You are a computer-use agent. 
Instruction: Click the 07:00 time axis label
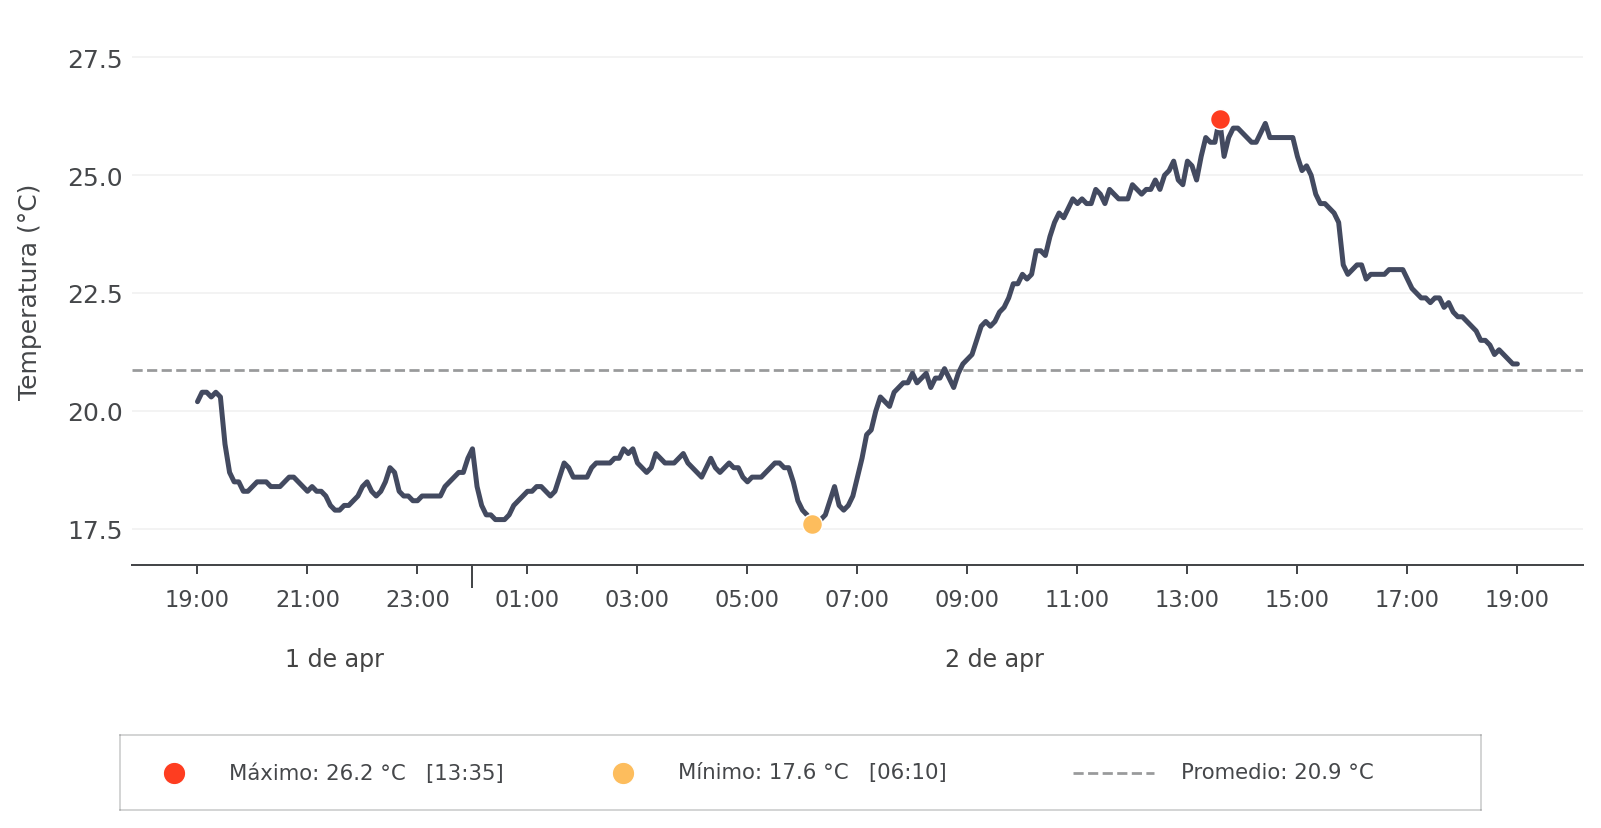(857, 600)
